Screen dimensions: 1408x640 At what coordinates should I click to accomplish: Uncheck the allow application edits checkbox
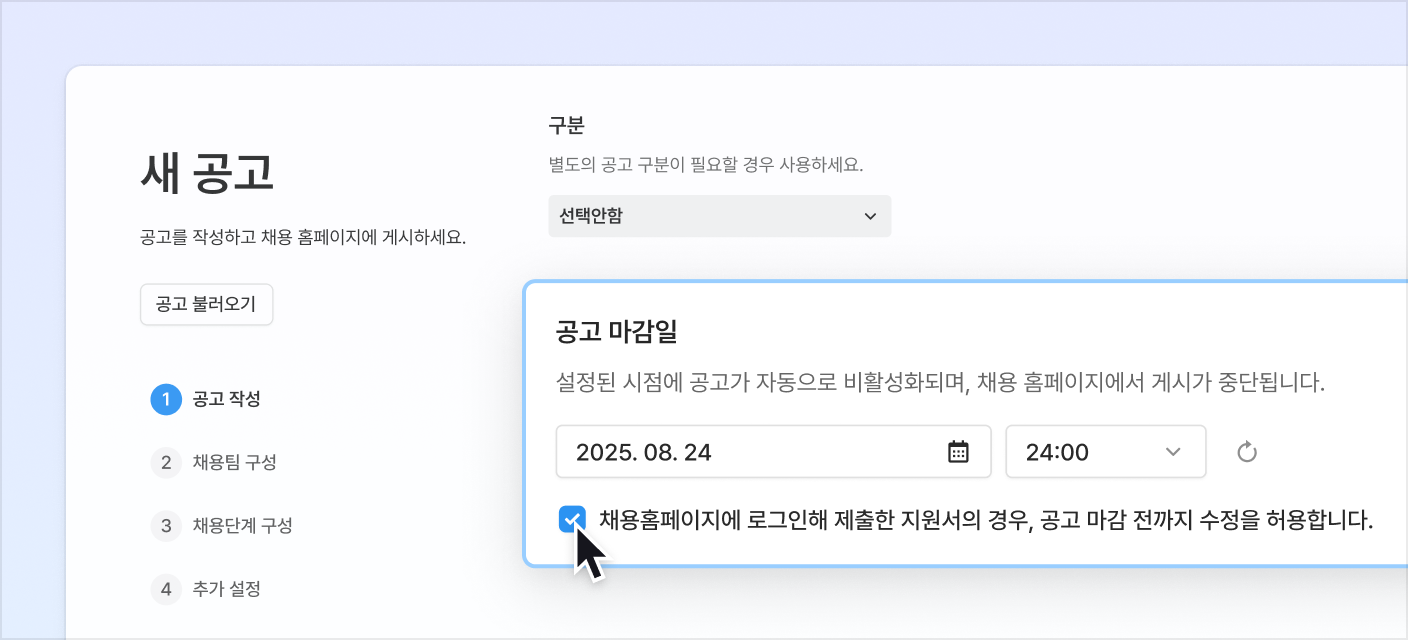[572, 520]
